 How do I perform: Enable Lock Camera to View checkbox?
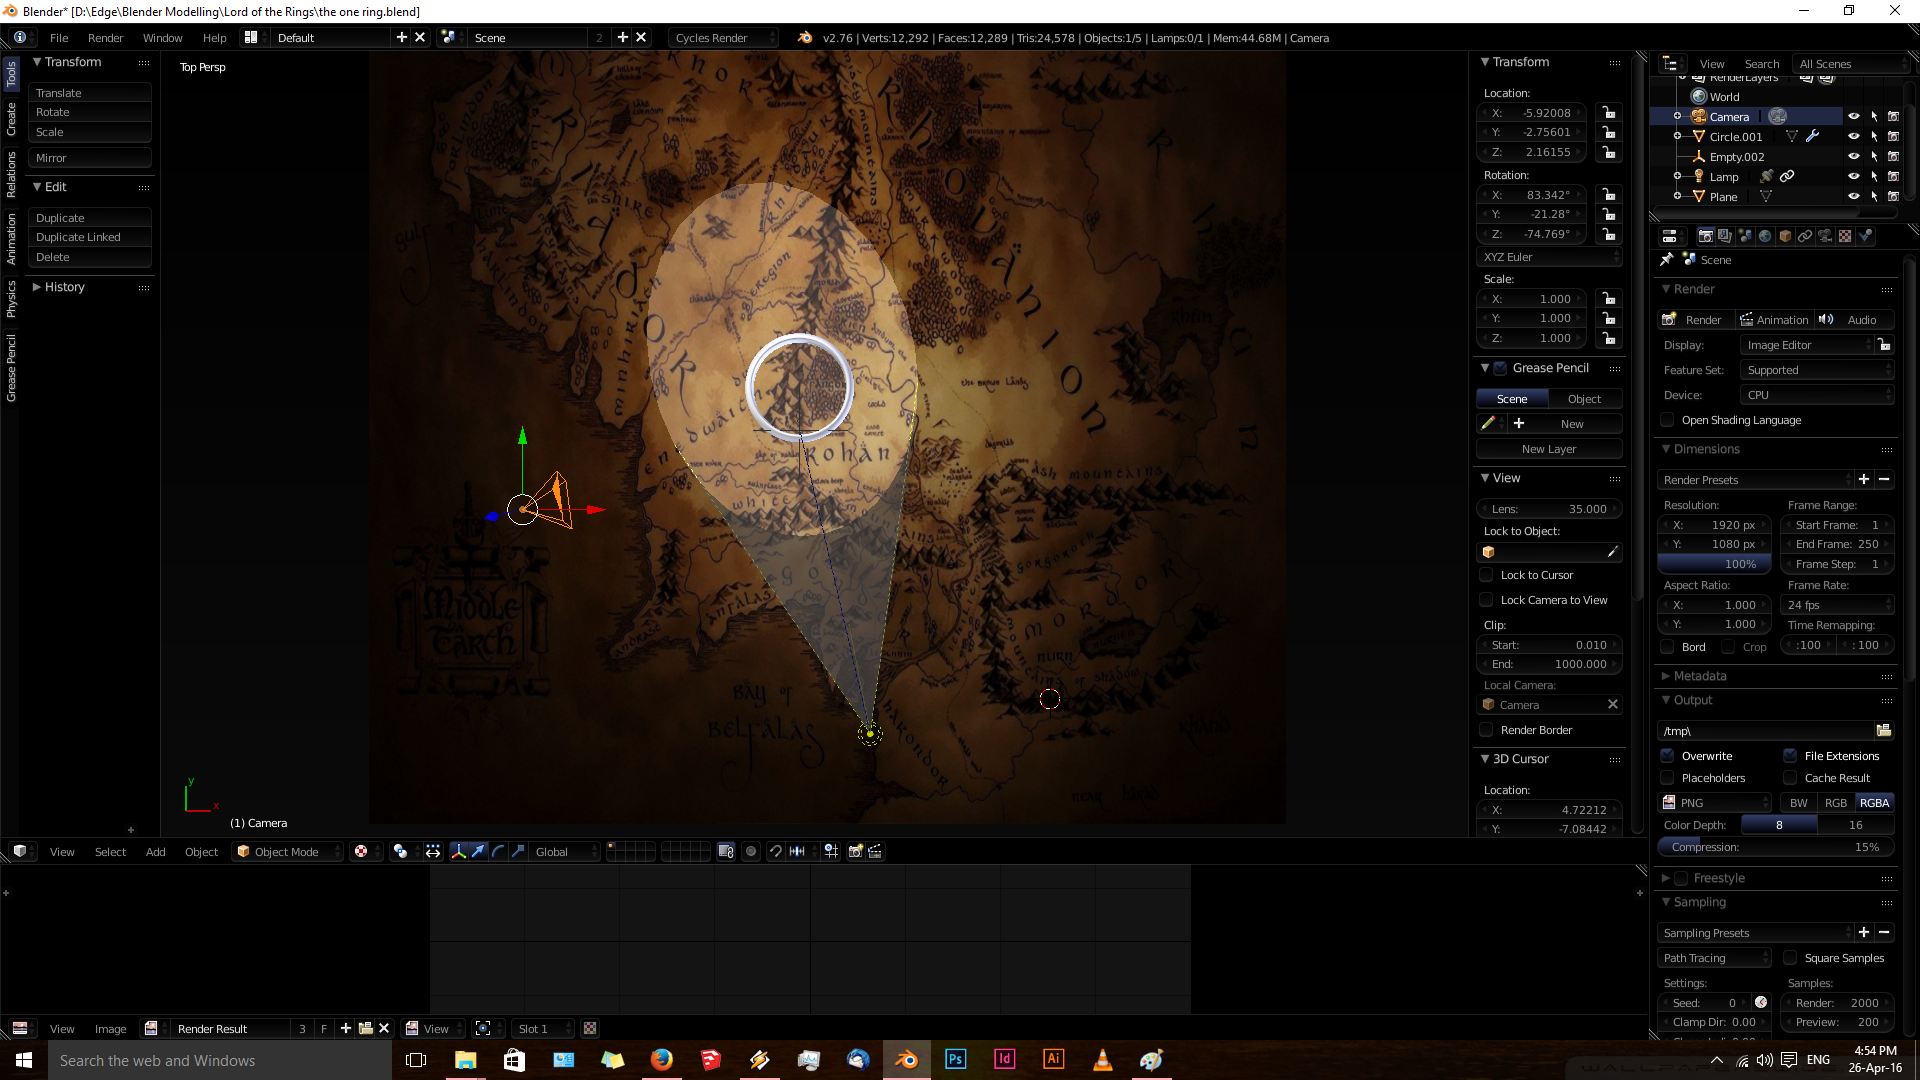[1486, 600]
